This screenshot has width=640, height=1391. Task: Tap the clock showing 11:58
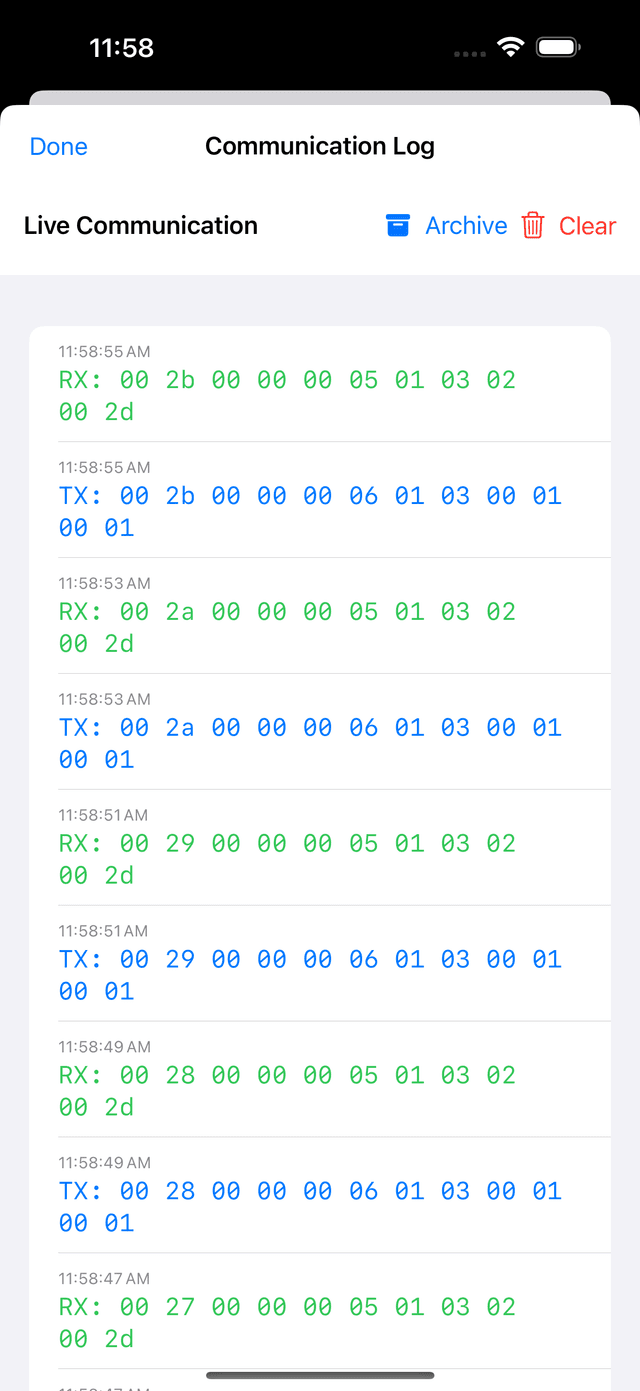[122, 46]
